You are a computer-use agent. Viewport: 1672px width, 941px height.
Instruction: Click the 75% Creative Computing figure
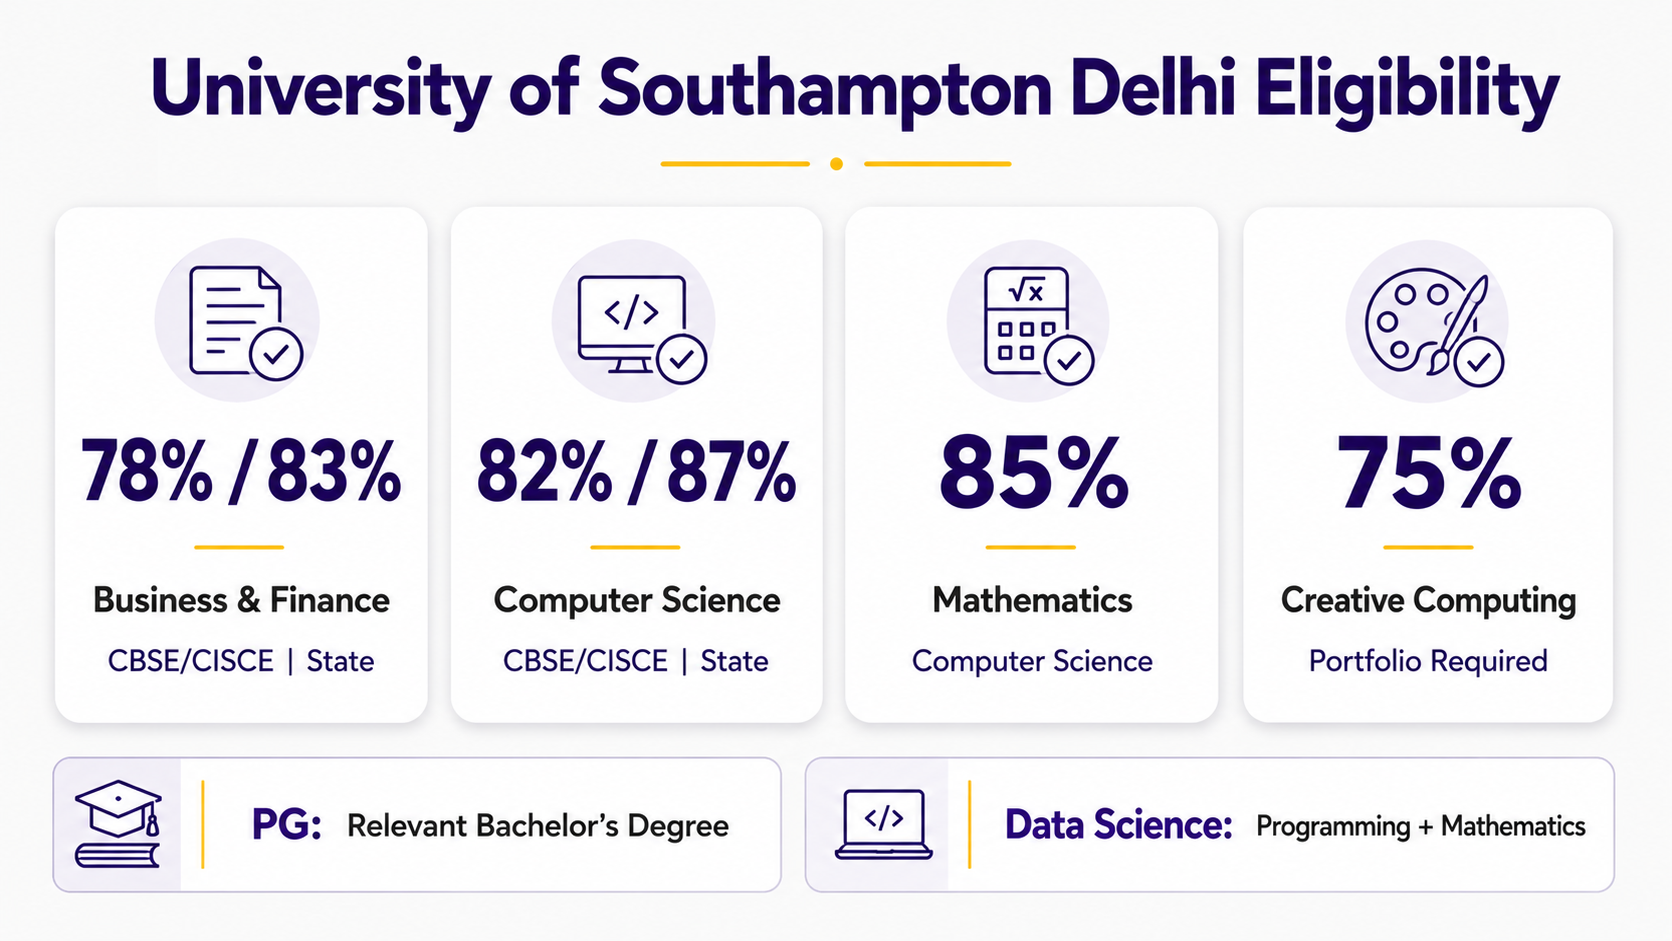(x=1429, y=473)
